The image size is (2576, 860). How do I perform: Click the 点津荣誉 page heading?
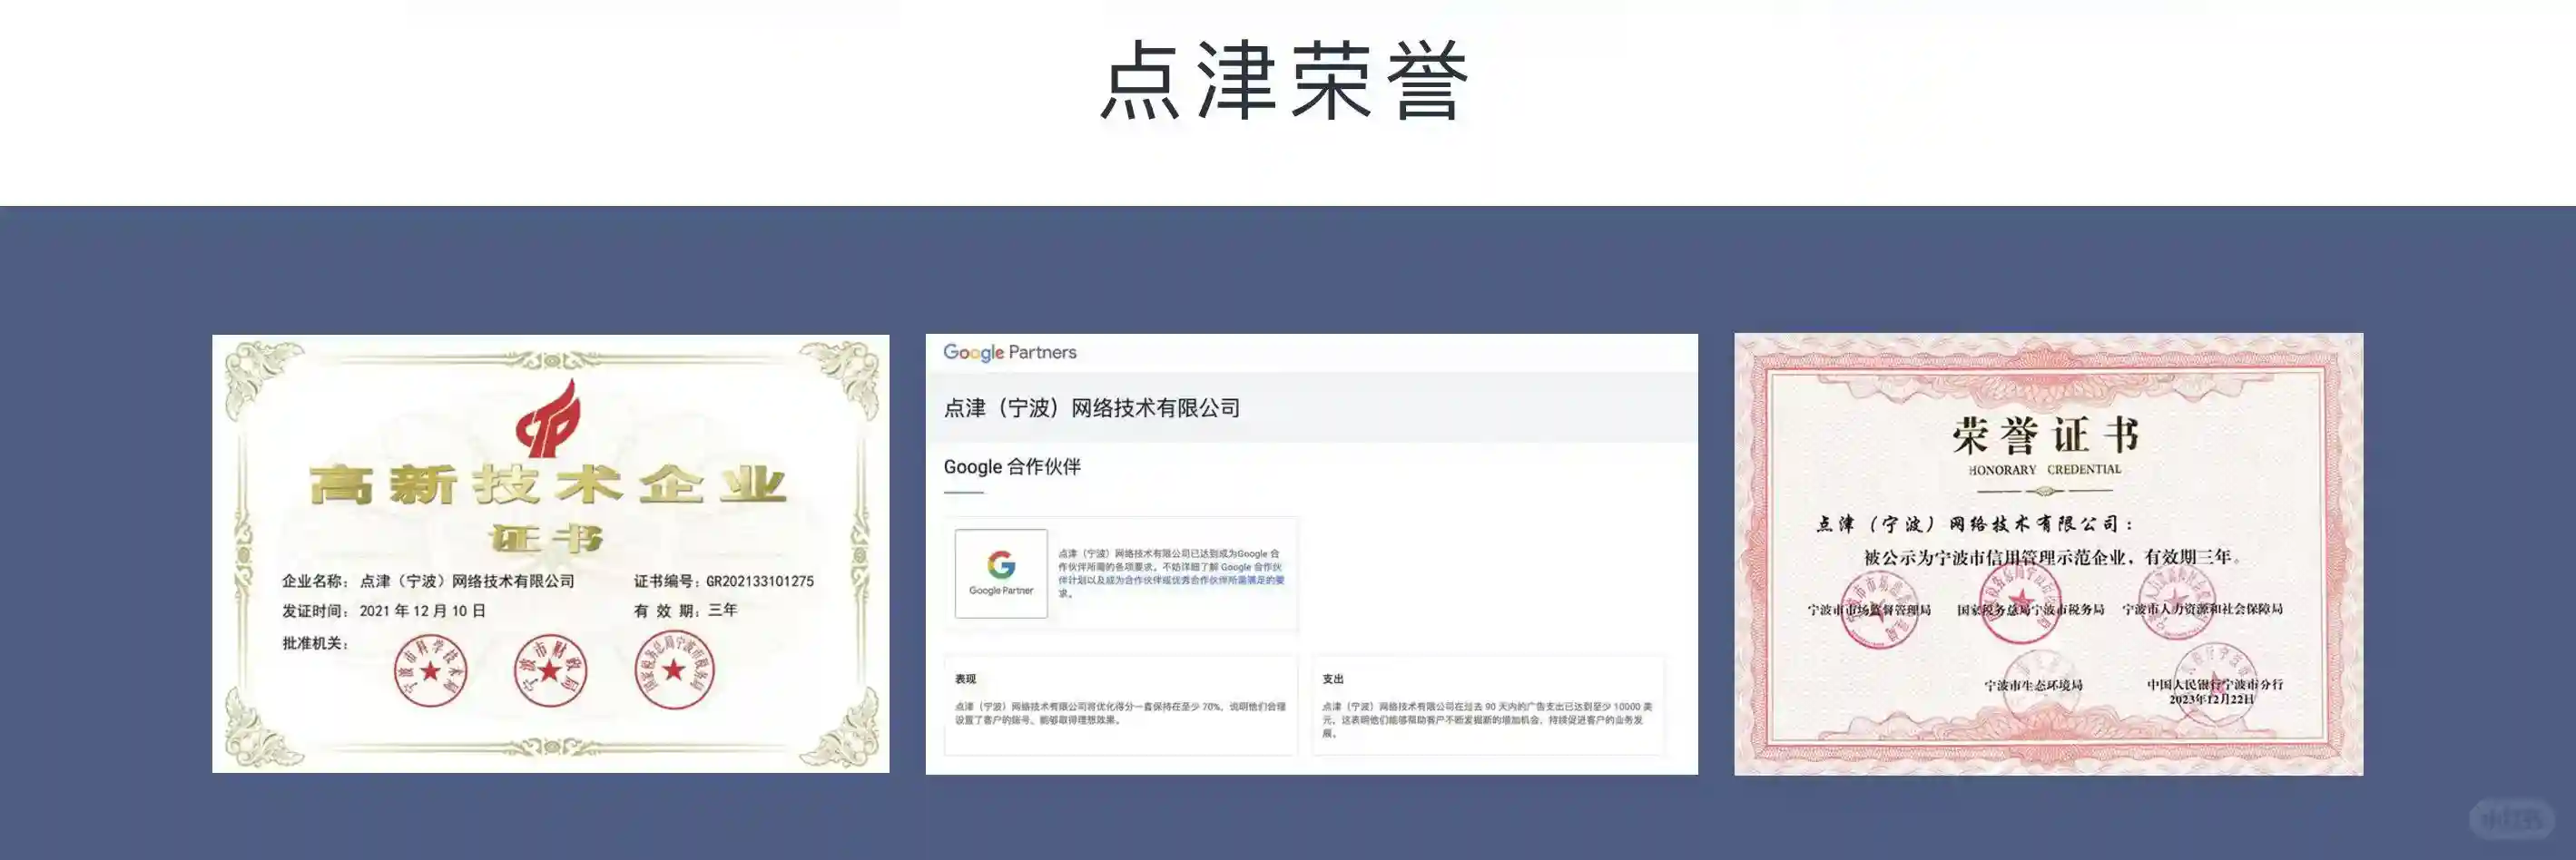(x=1286, y=82)
